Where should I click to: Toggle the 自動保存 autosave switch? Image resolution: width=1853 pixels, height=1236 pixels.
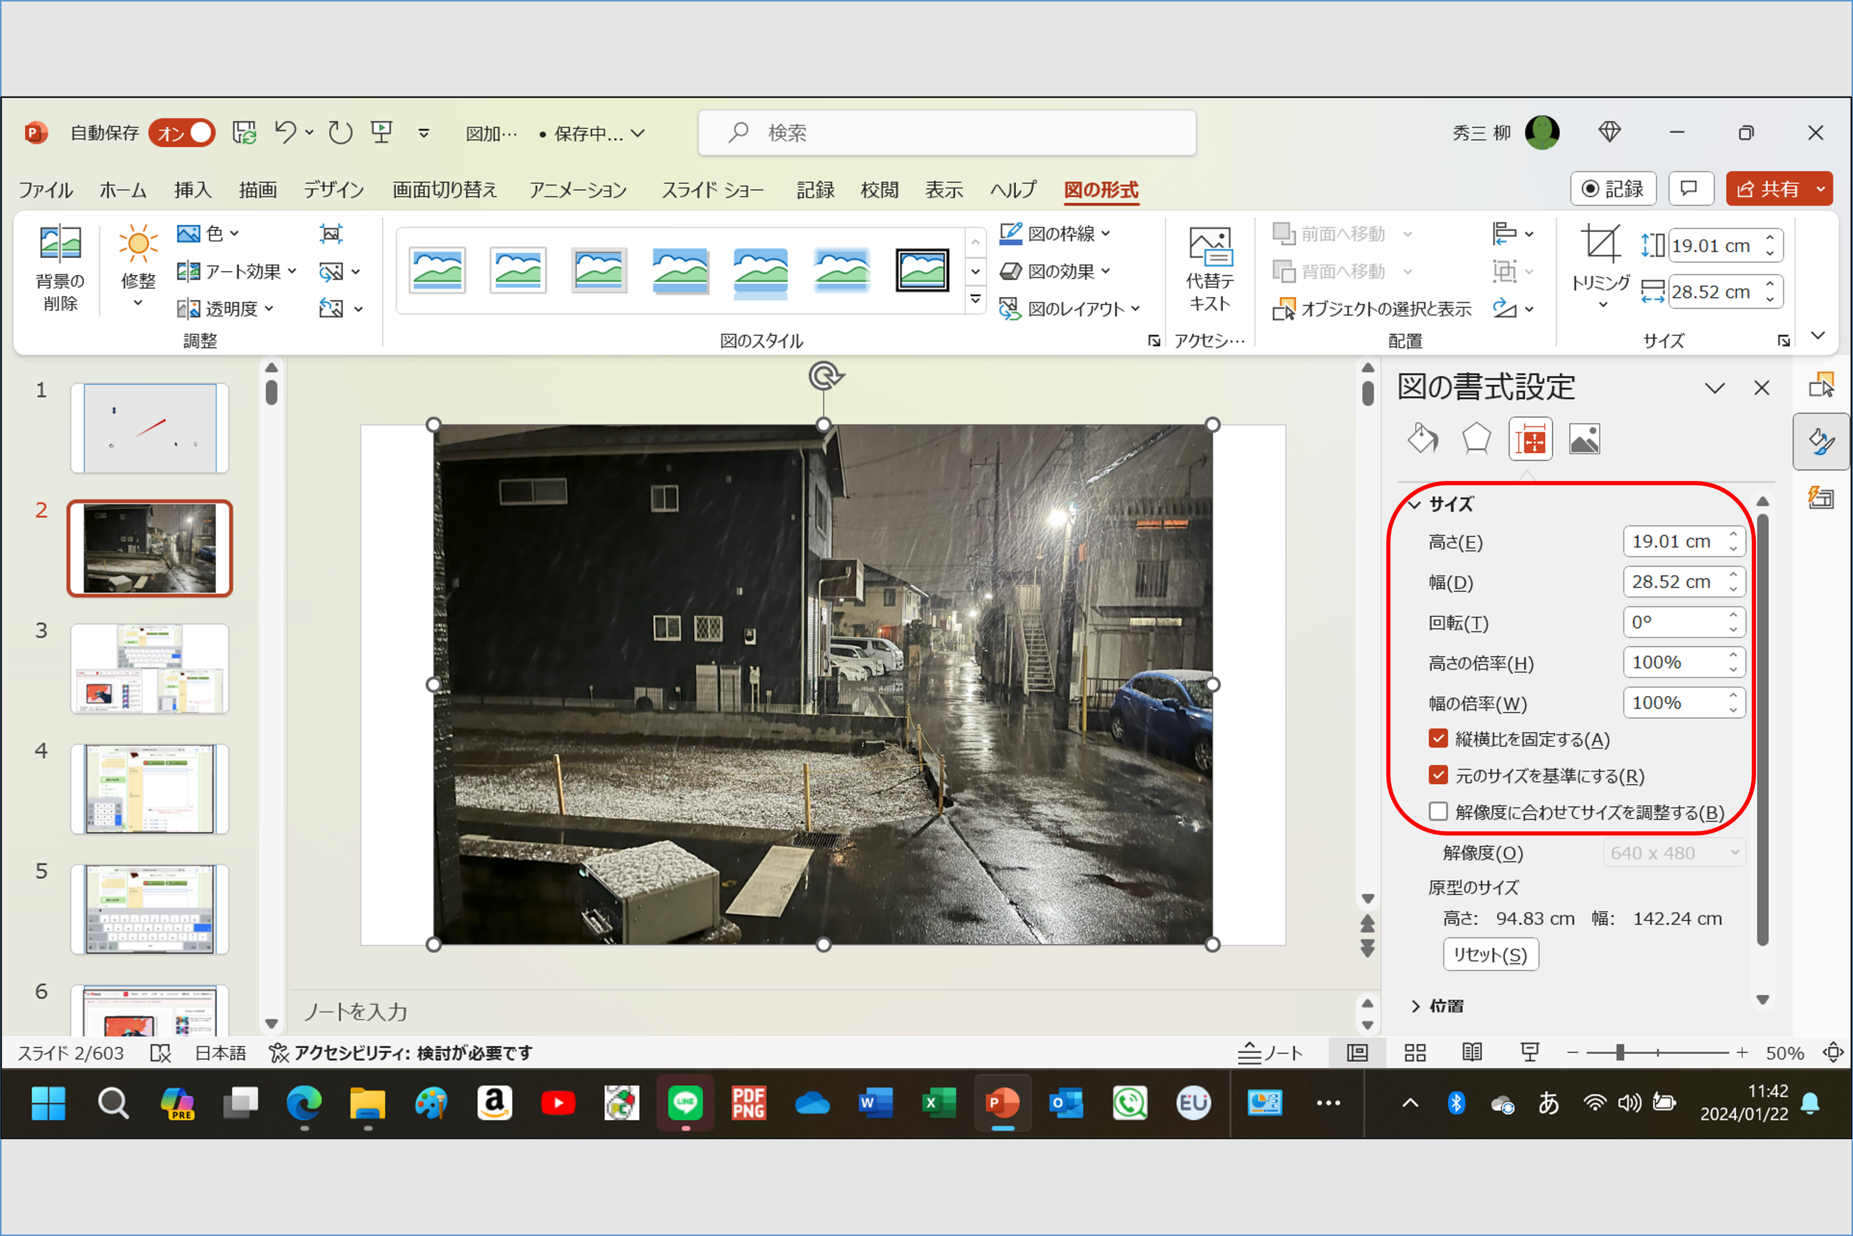(x=182, y=133)
